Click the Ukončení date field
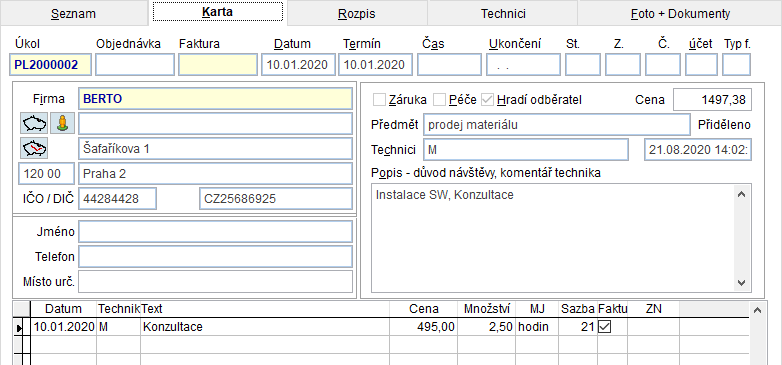 tap(523, 65)
